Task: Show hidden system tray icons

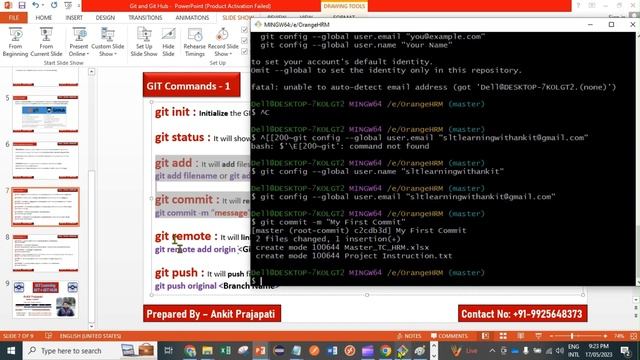Action: [492, 351]
